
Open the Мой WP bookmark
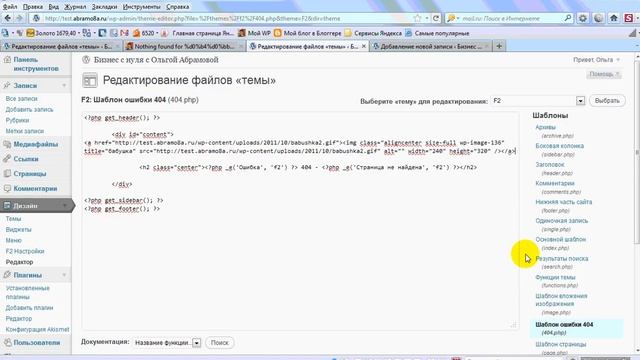(x=254, y=33)
